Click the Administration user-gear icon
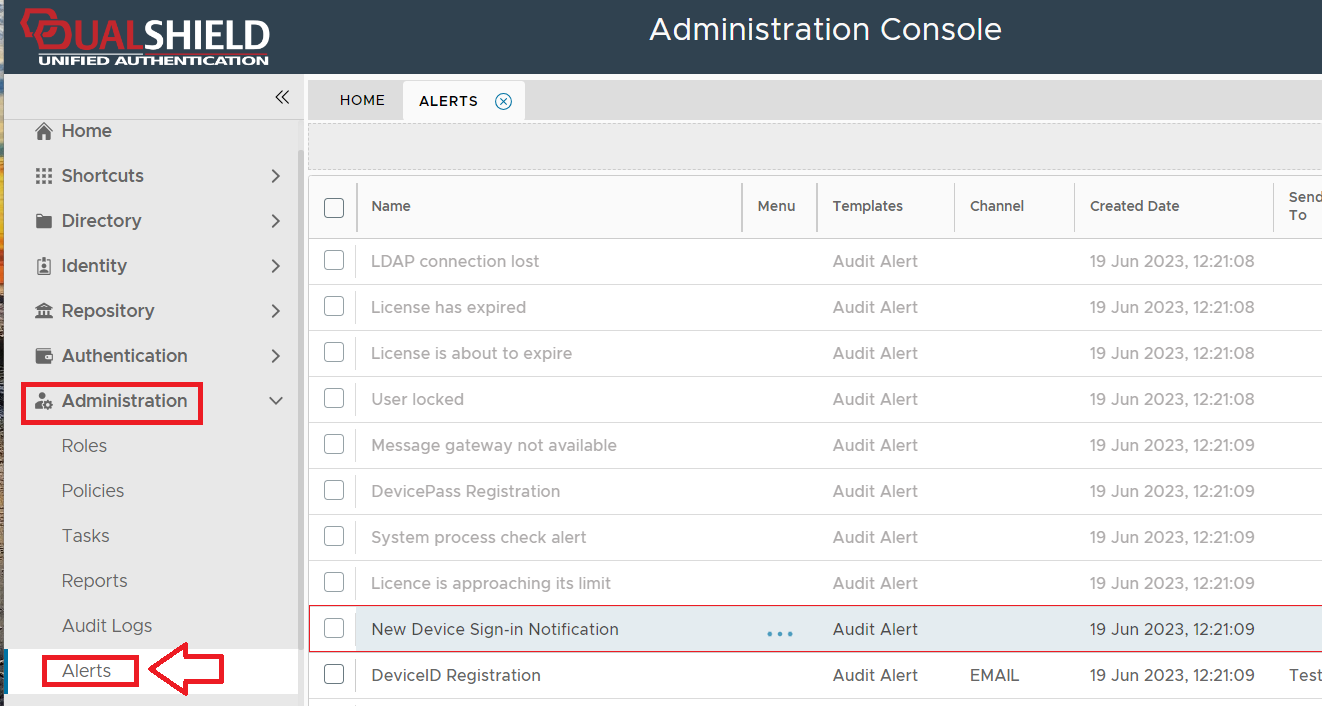Viewport: 1322px width, 706px height. pyautogui.click(x=43, y=401)
